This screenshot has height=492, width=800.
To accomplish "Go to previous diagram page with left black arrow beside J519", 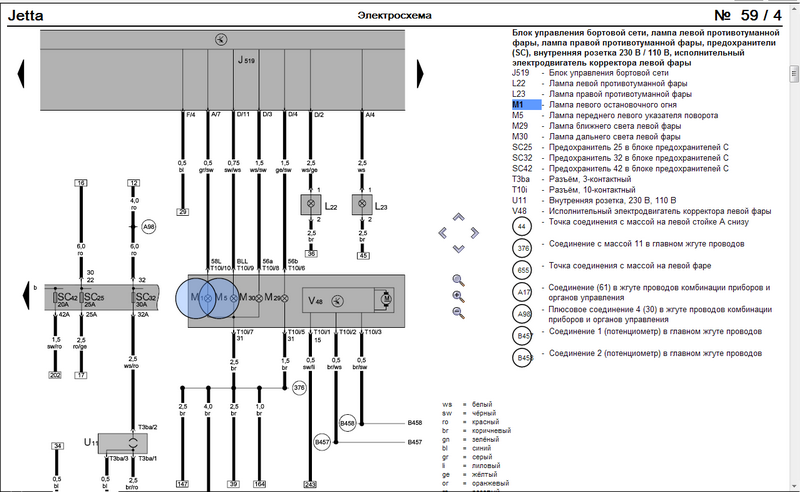I will [x=21, y=74].
